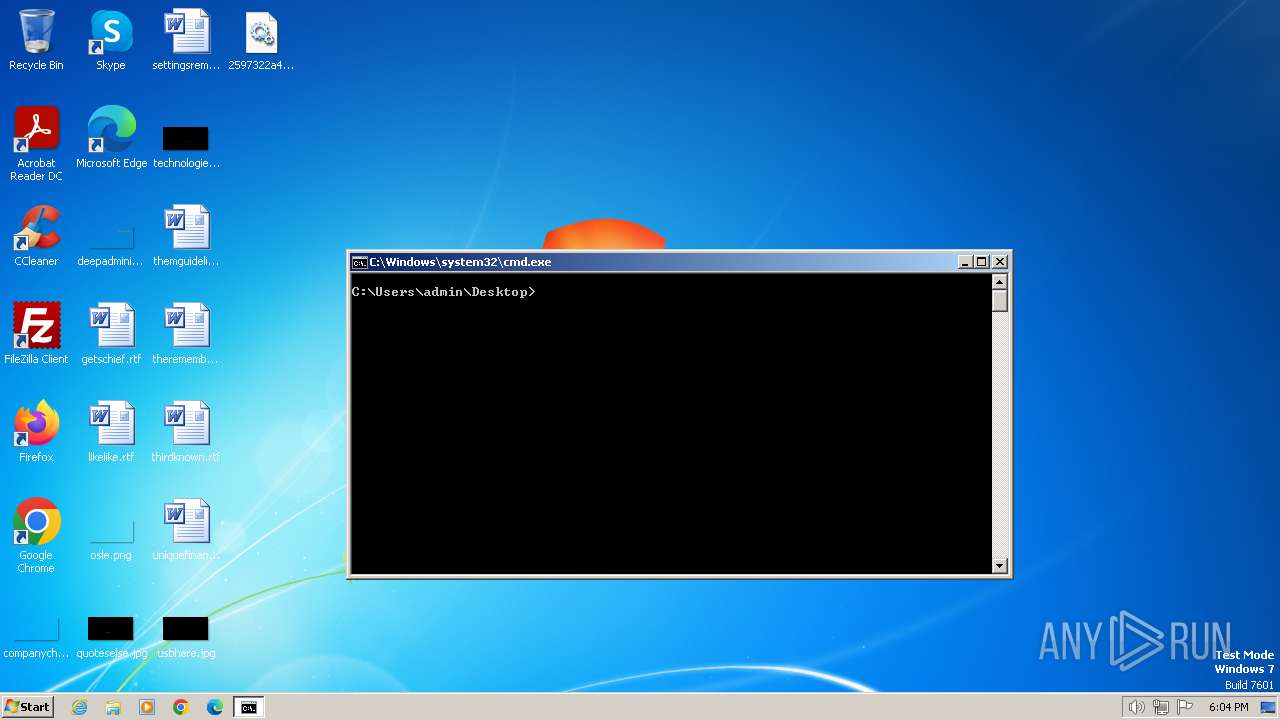Maximize the cmd.exe window
Viewport: 1280px width, 720px height.
982,262
